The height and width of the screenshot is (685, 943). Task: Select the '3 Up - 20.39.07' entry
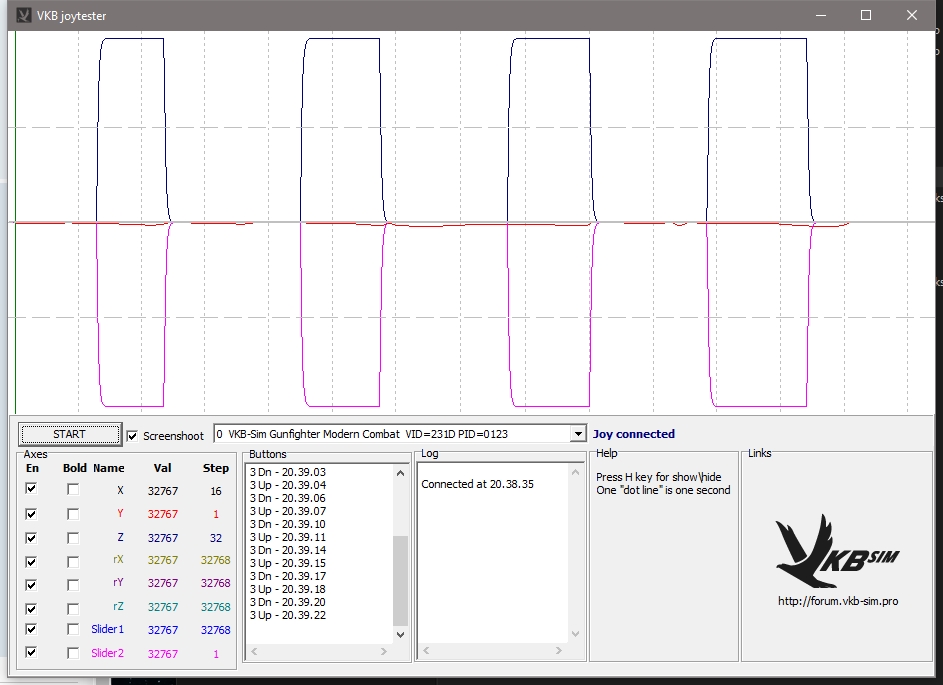(x=287, y=511)
